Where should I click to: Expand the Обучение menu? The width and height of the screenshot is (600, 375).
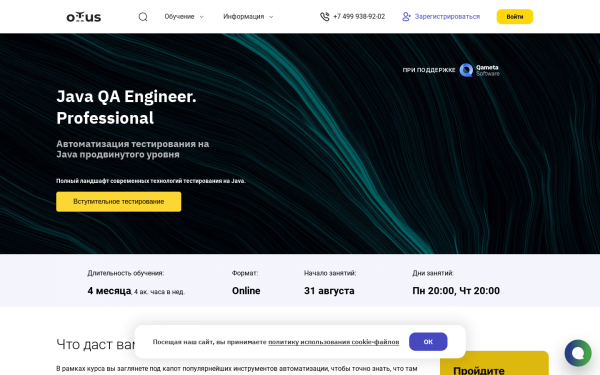[x=184, y=17]
